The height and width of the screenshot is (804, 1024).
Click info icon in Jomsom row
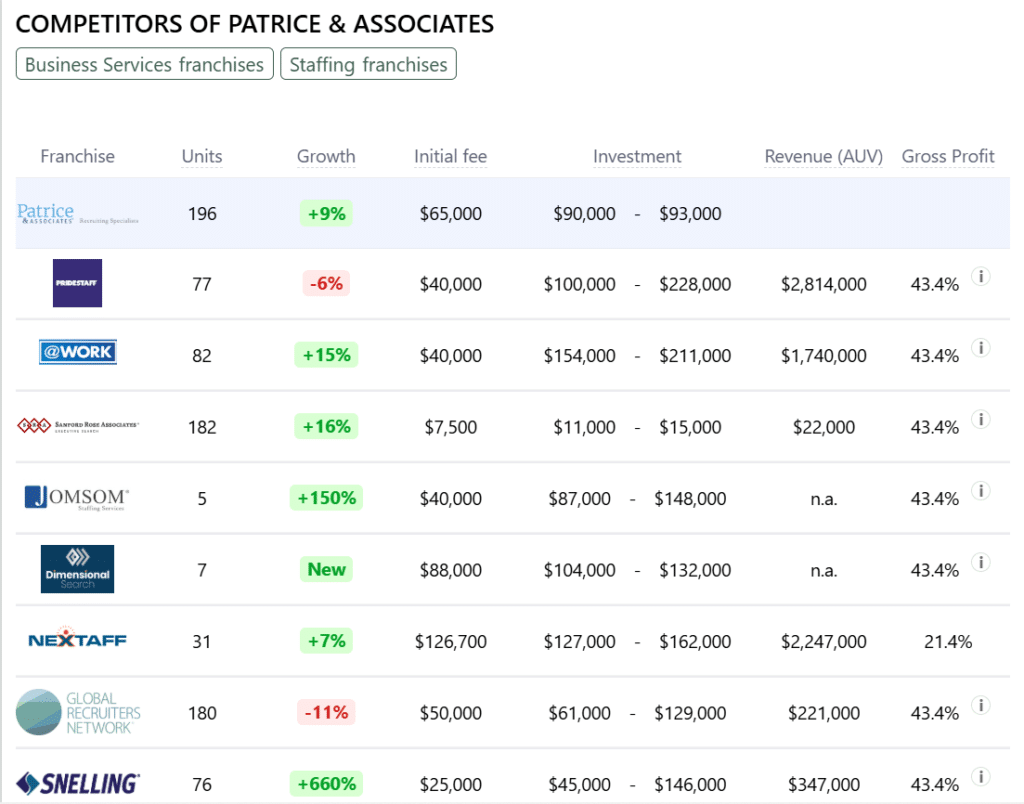coord(980,490)
